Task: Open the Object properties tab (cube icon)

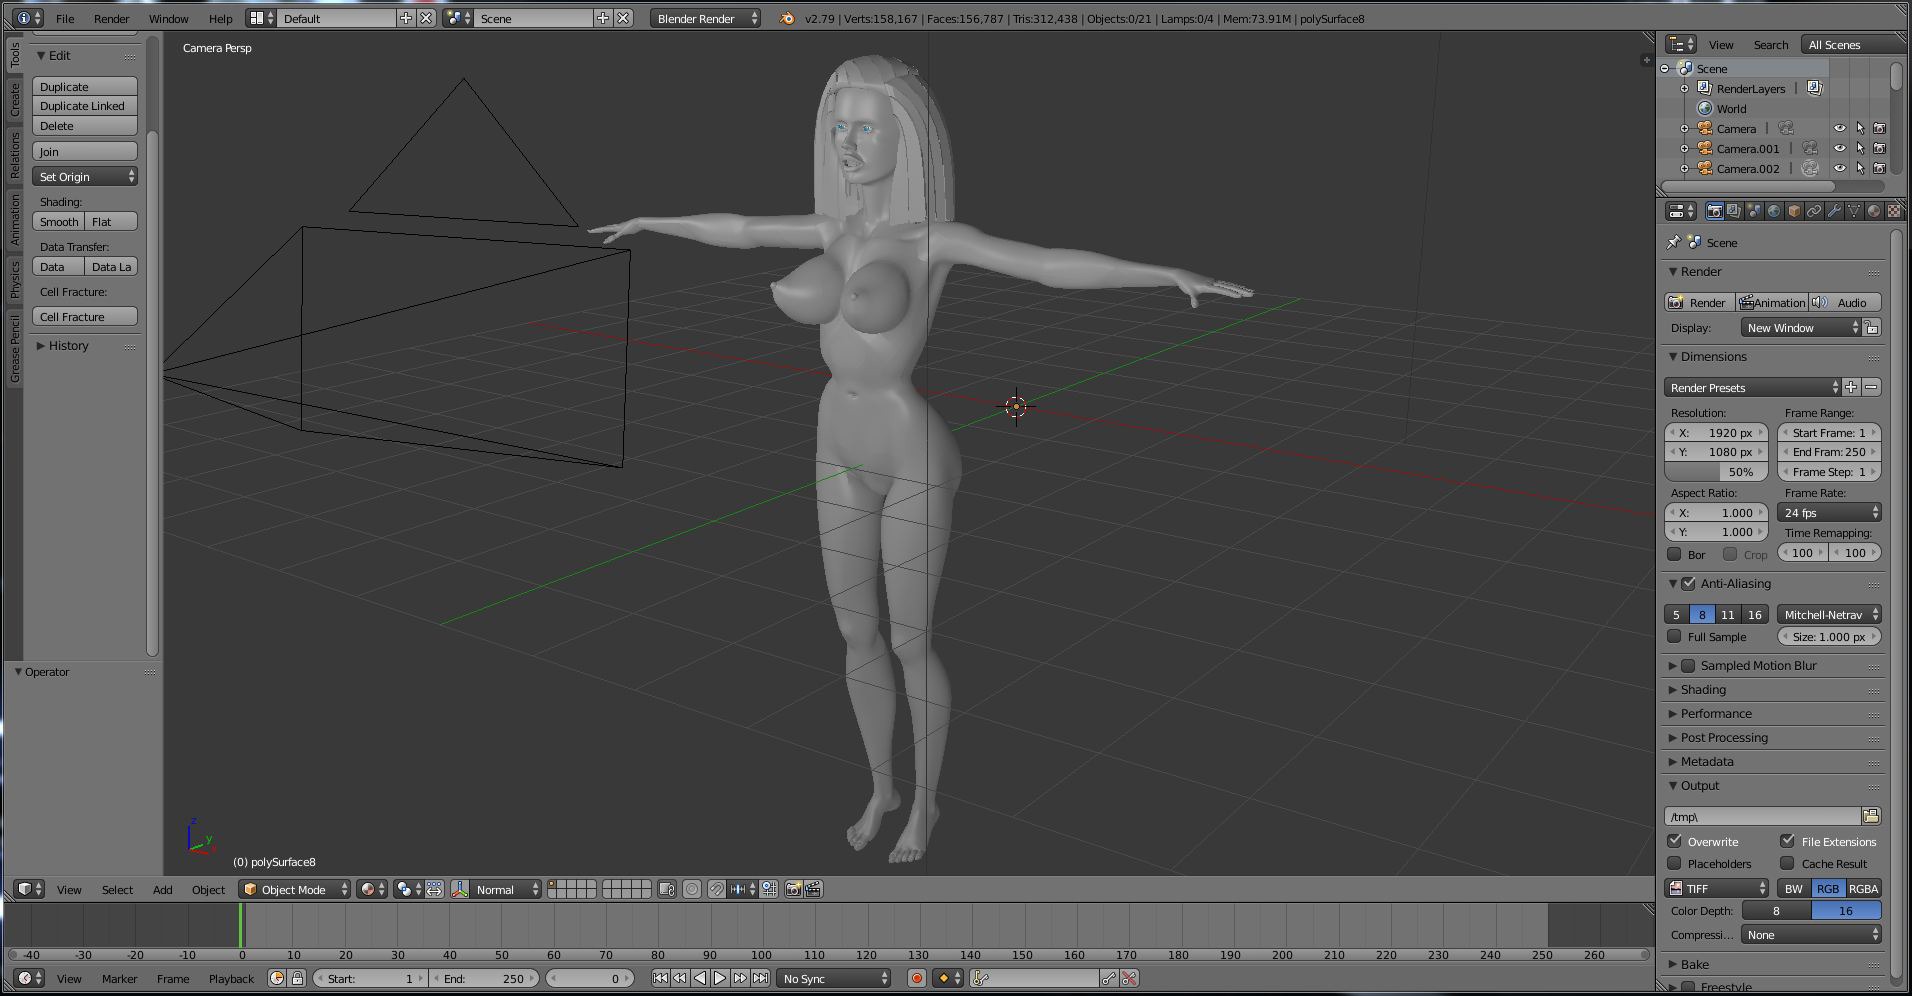Action: 1794,211
